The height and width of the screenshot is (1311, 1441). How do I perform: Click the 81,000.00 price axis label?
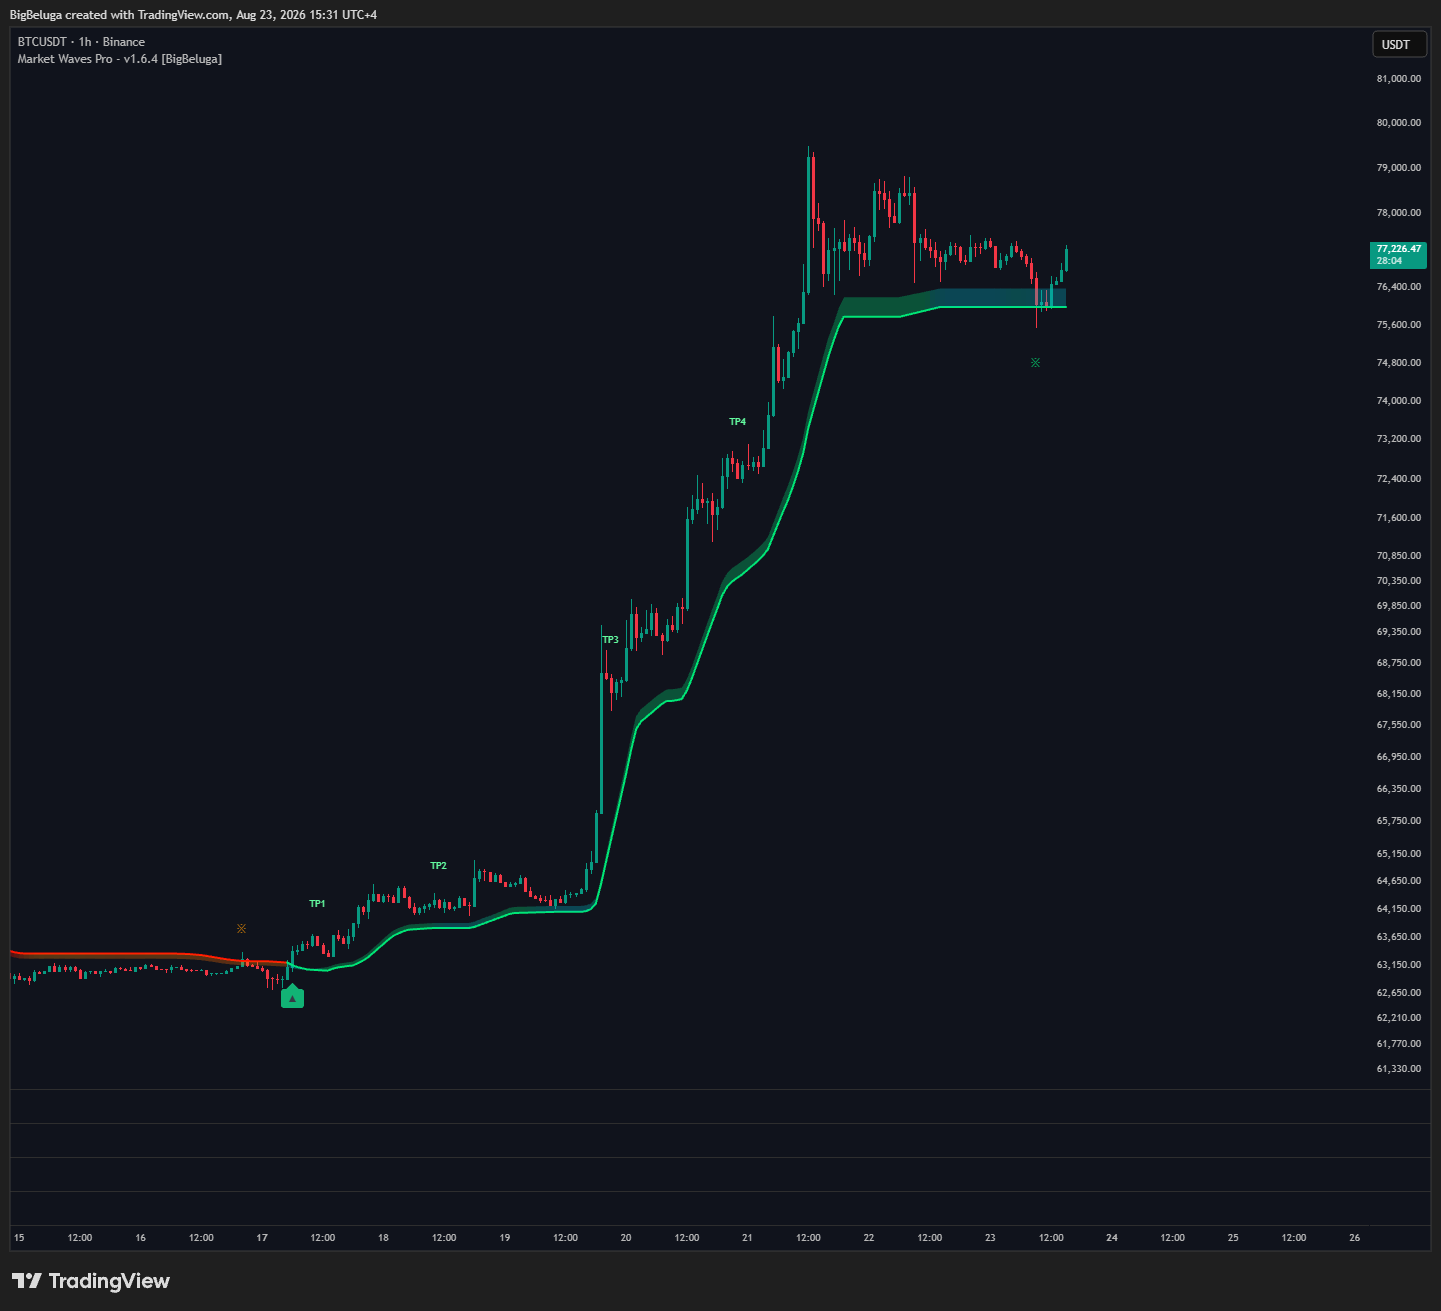coord(1399,79)
